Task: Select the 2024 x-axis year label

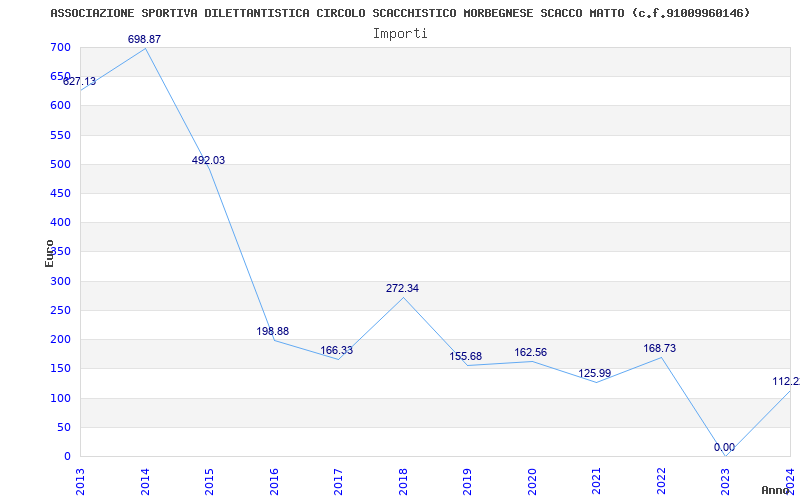Action: click(790, 481)
